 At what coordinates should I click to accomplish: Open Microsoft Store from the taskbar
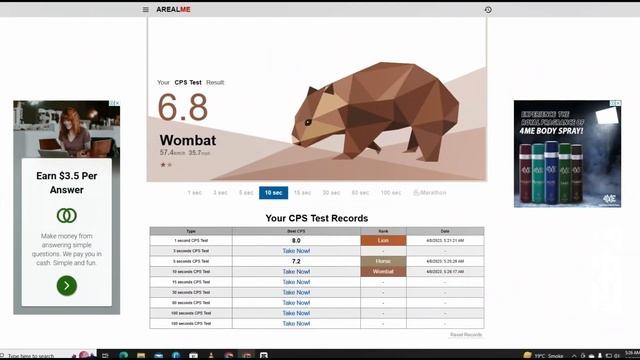[x=193, y=356]
